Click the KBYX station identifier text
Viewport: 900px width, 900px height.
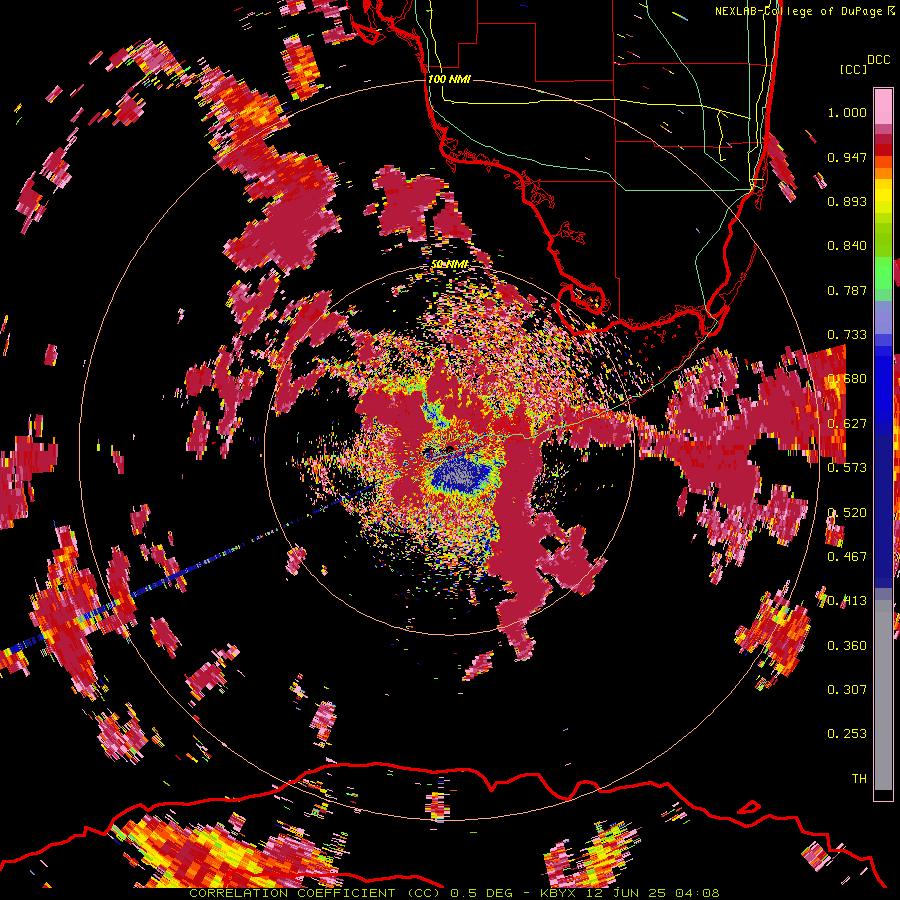559,893
